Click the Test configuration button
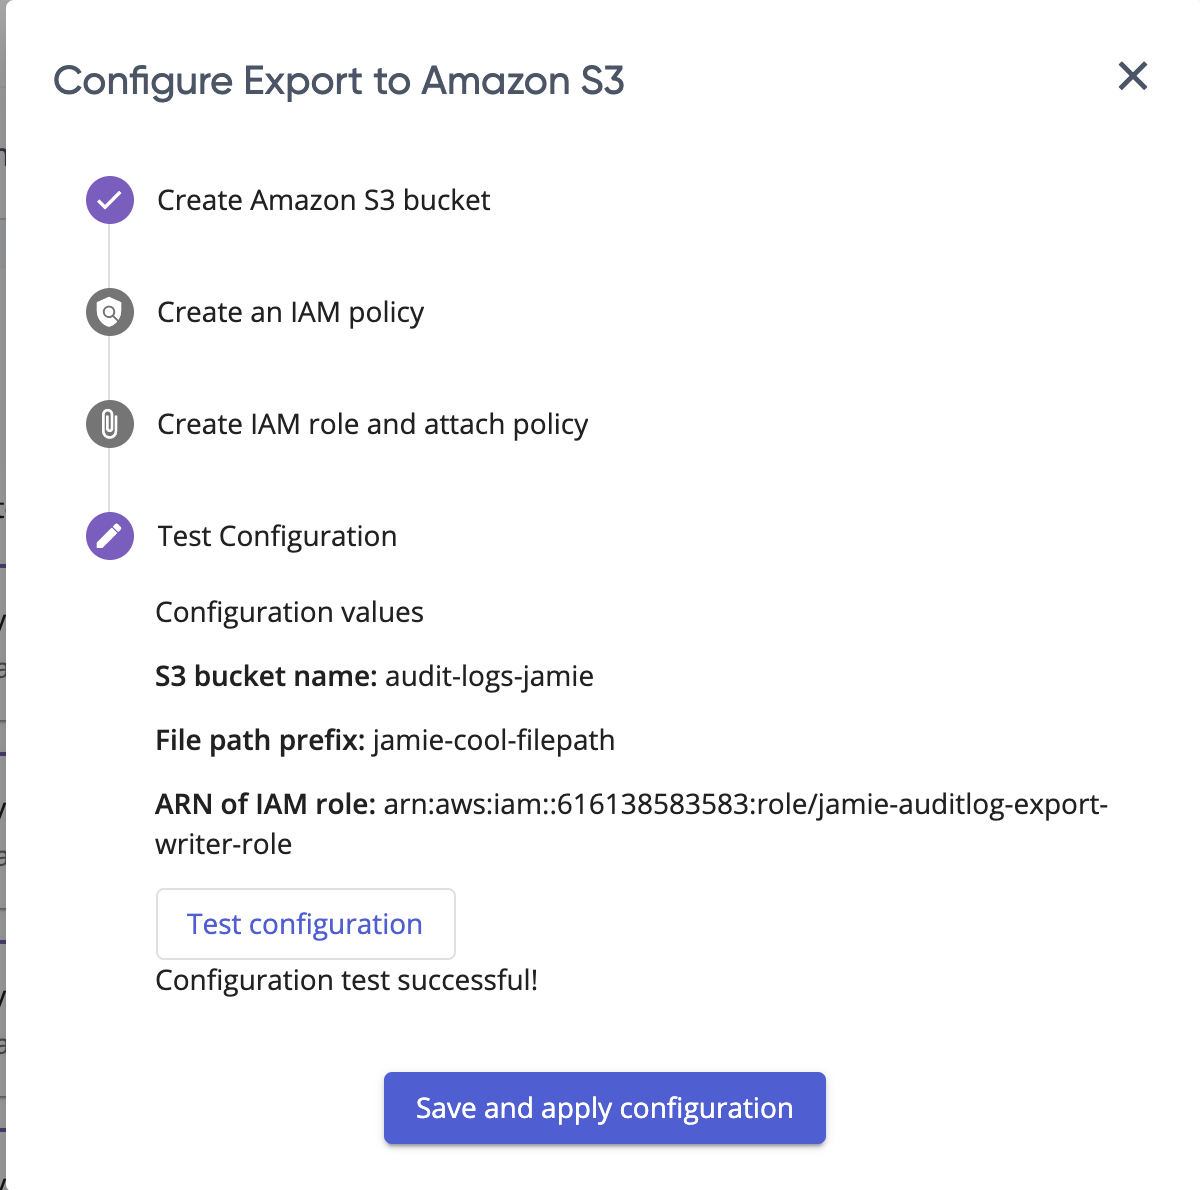This screenshot has width=1200, height=1190. coord(306,924)
